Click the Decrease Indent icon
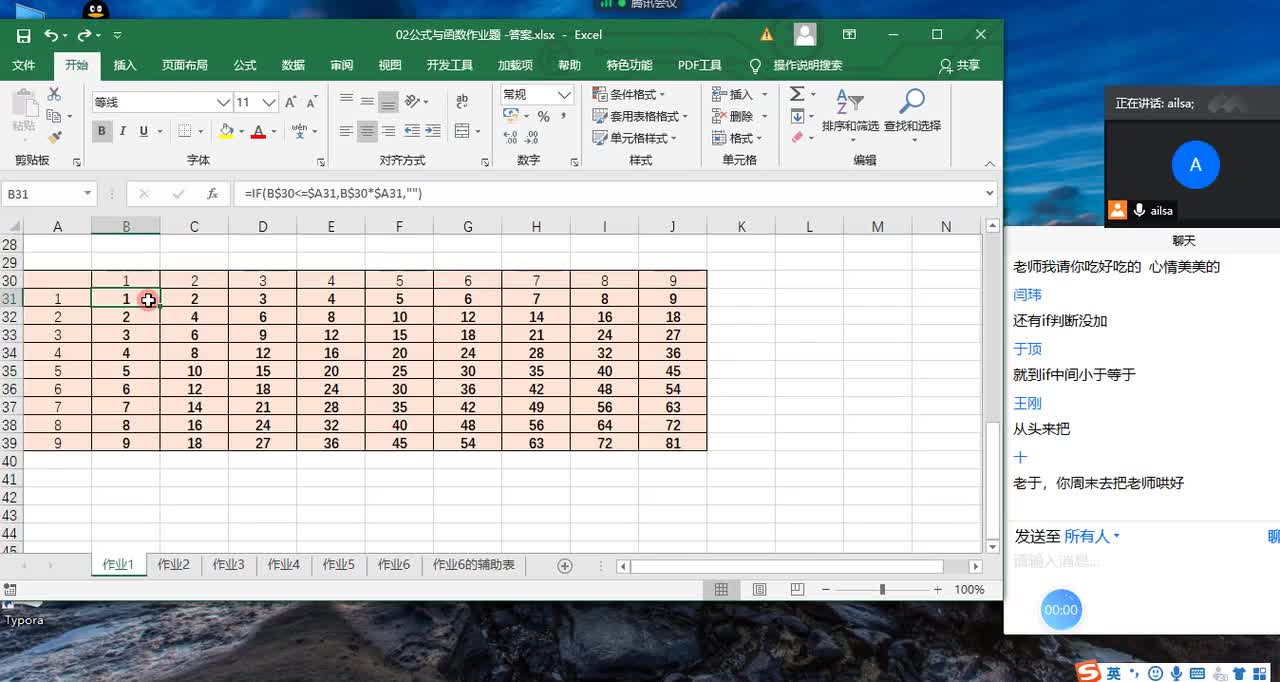 (412, 131)
